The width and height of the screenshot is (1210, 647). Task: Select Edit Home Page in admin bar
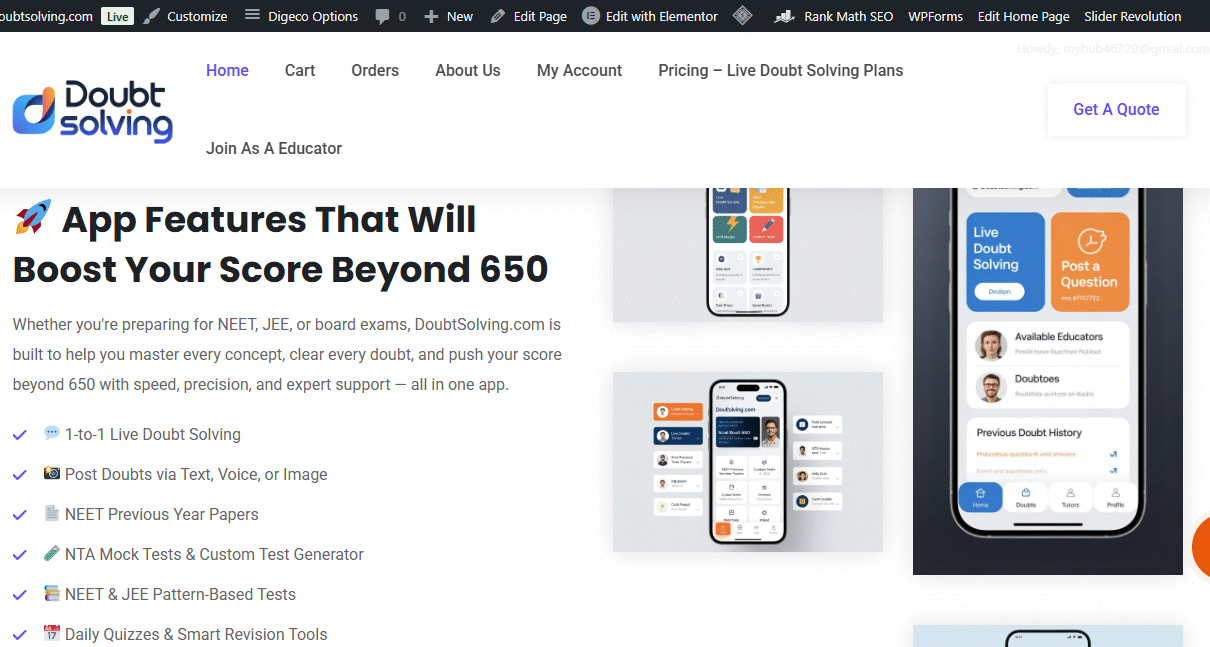(1024, 16)
